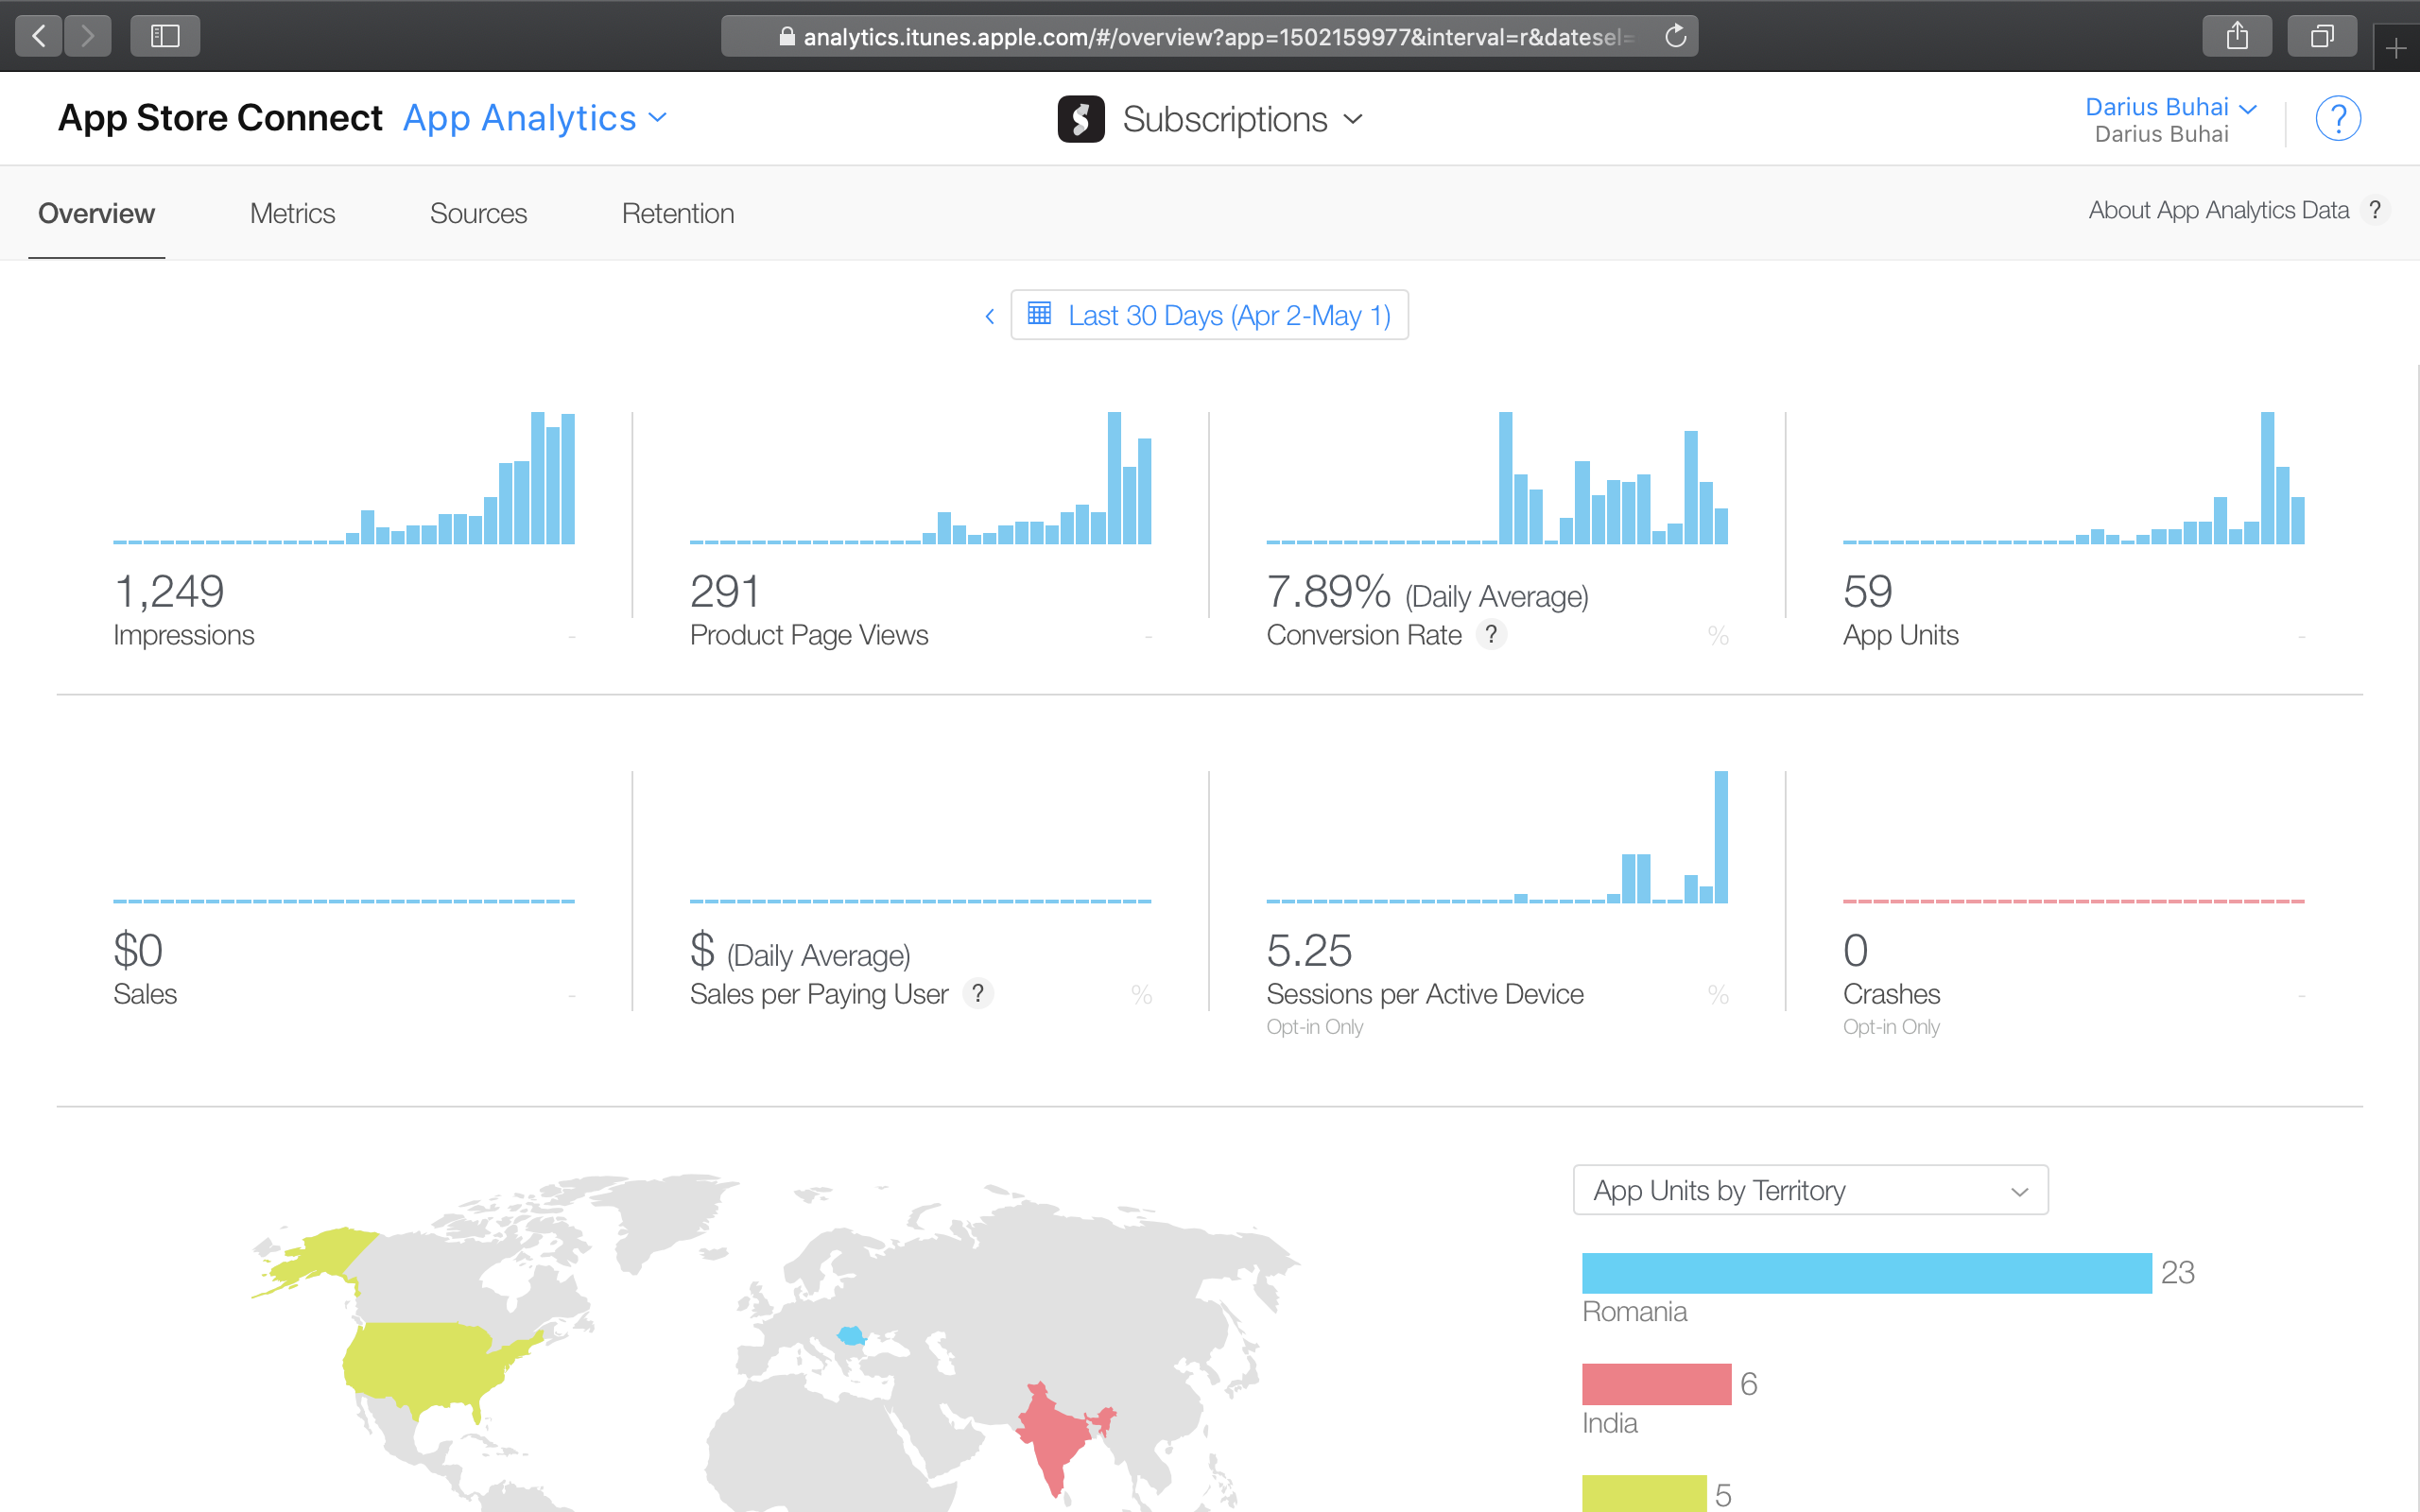Open the Product Page Views metric

[809, 635]
